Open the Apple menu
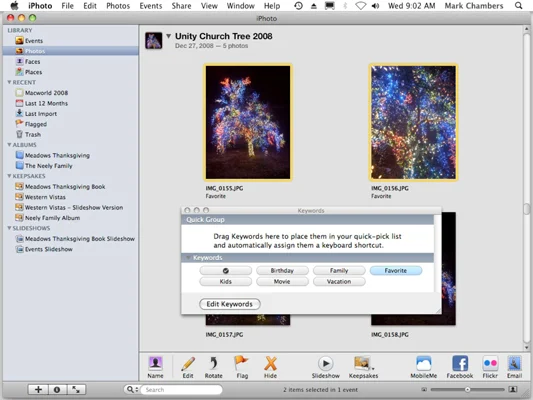This screenshot has height=400, width=533. [x=14, y=5]
